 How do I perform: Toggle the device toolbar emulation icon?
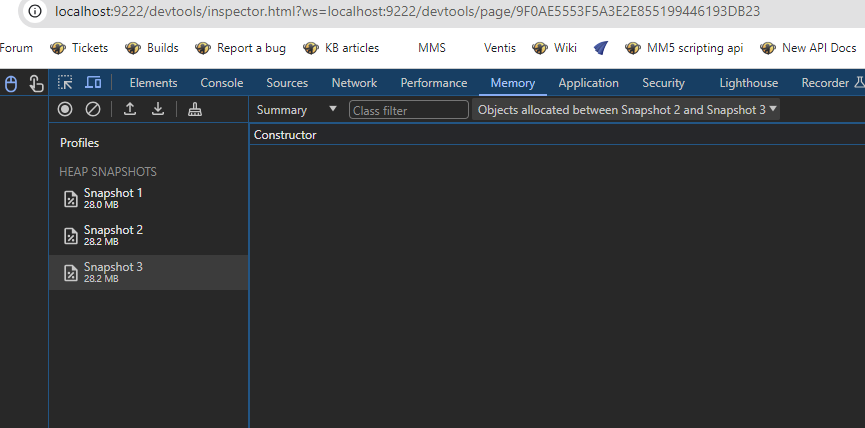pyautogui.click(x=93, y=83)
